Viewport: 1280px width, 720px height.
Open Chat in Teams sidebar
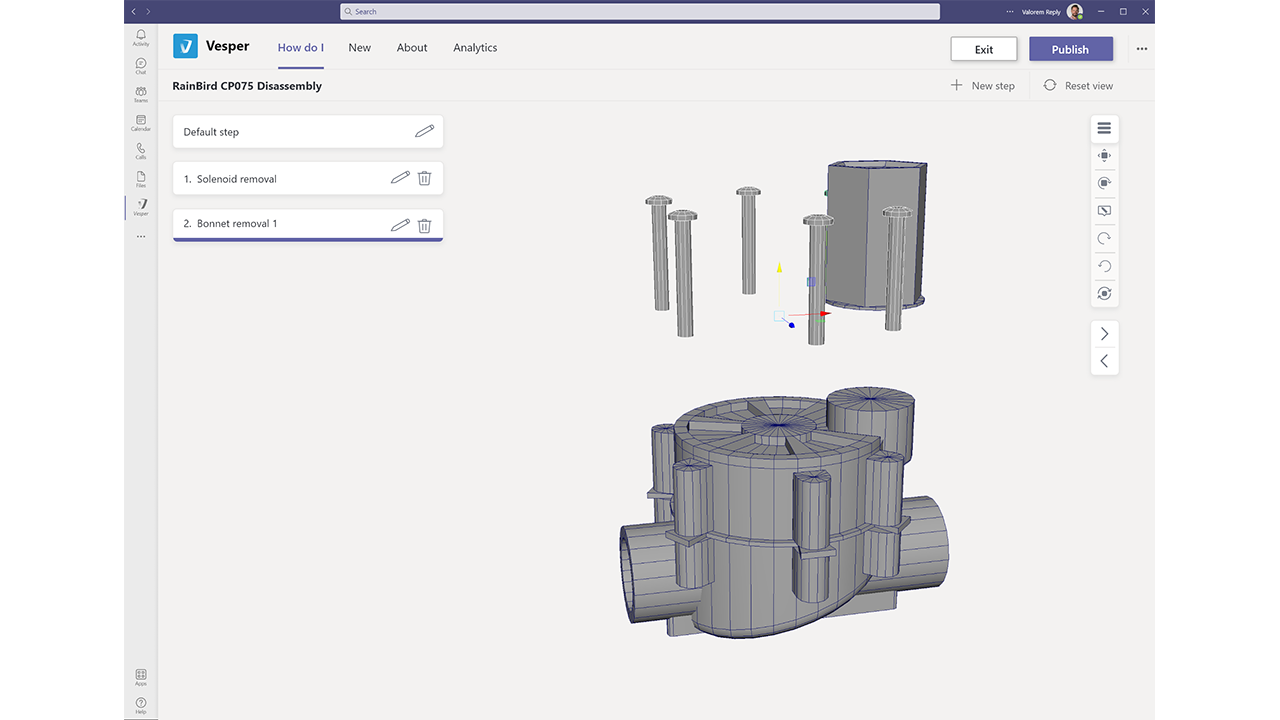coord(141,66)
